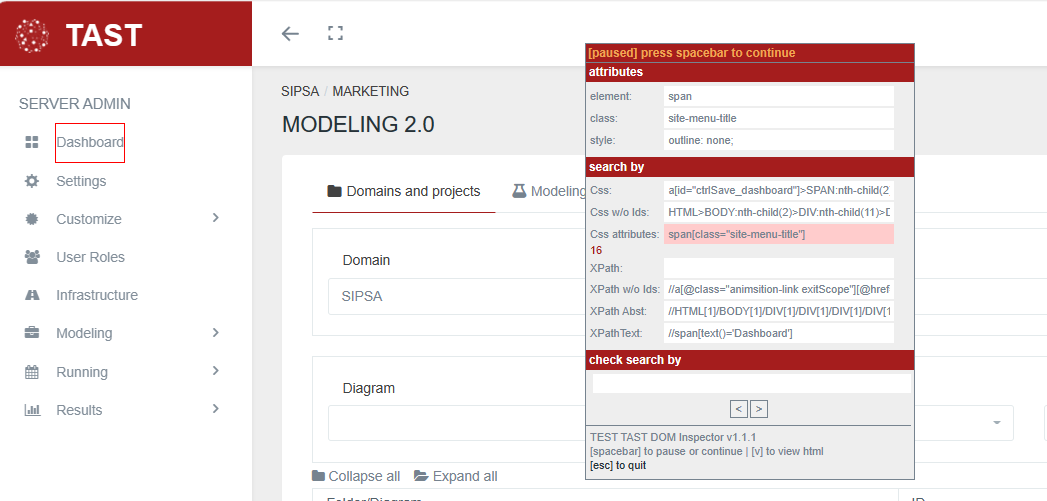Click Expand all link

point(455,476)
